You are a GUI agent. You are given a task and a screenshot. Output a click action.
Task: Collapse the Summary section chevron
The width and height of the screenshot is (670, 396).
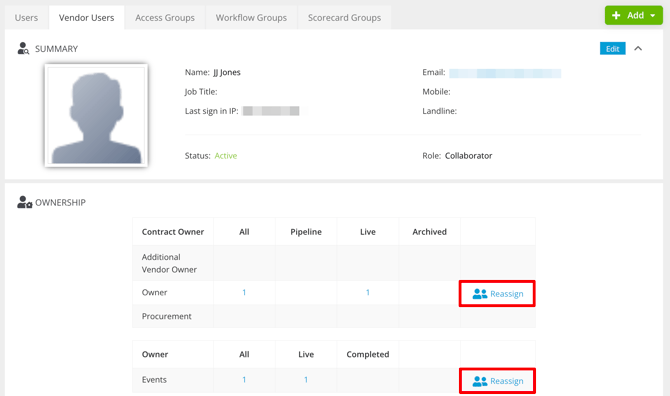tap(638, 48)
